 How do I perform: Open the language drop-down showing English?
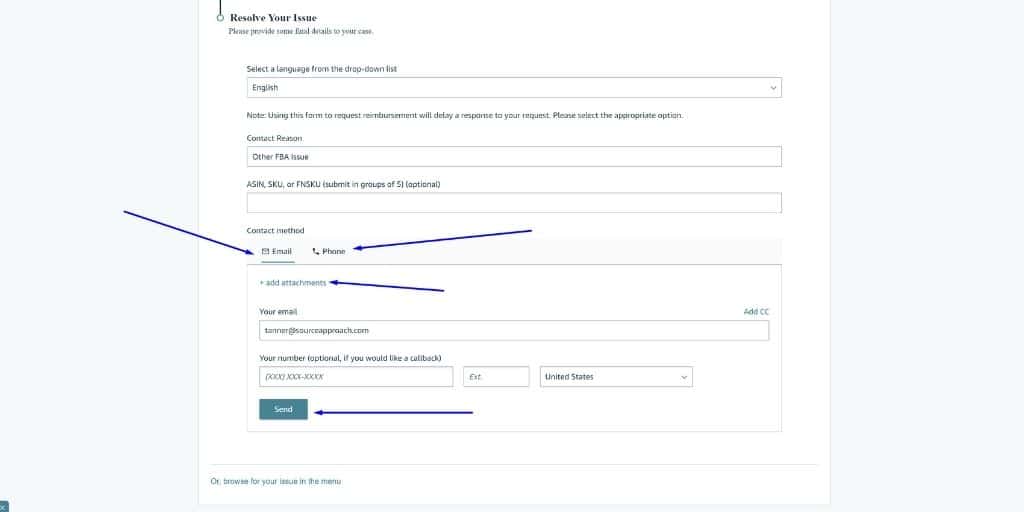pos(514,88)
